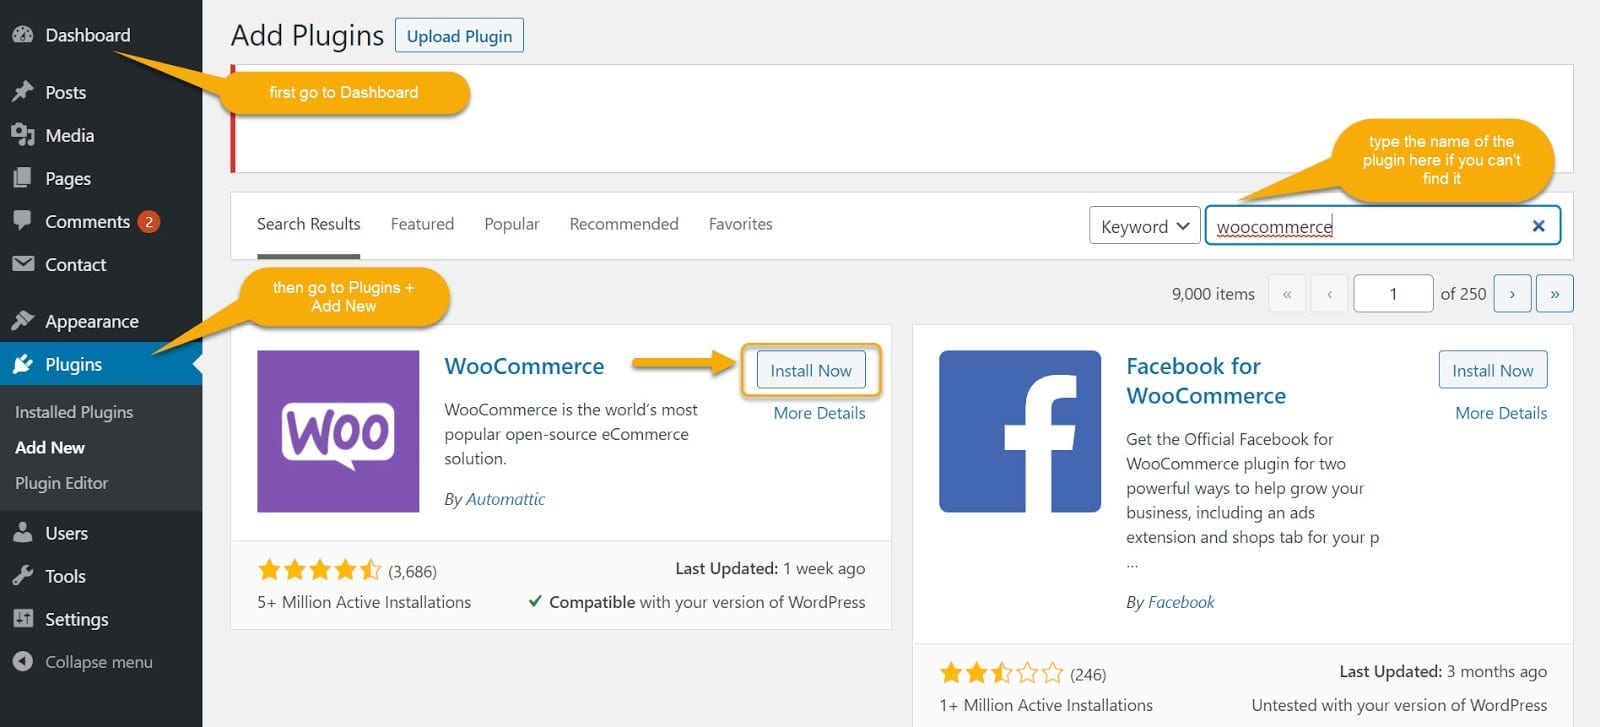Collapse the sidebar menu
This screenshot has width=1600, height=727.
click(x=83, y=662)
